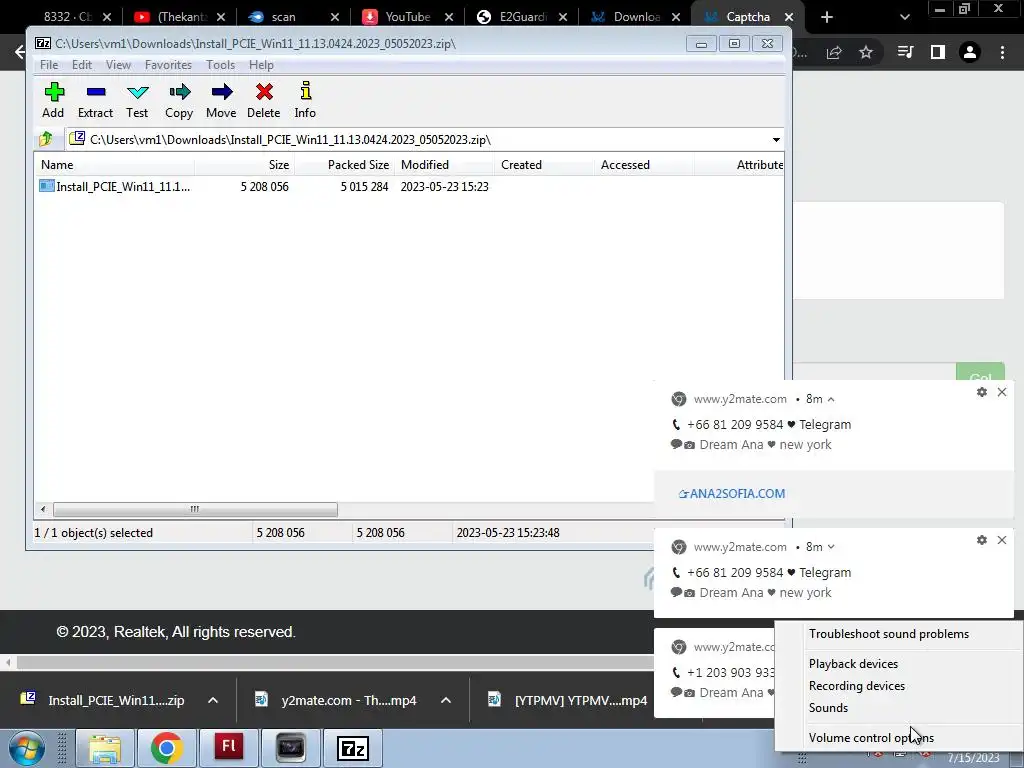
Task: Open settings of the top y2mate notification
Action: tap(982, 392)
